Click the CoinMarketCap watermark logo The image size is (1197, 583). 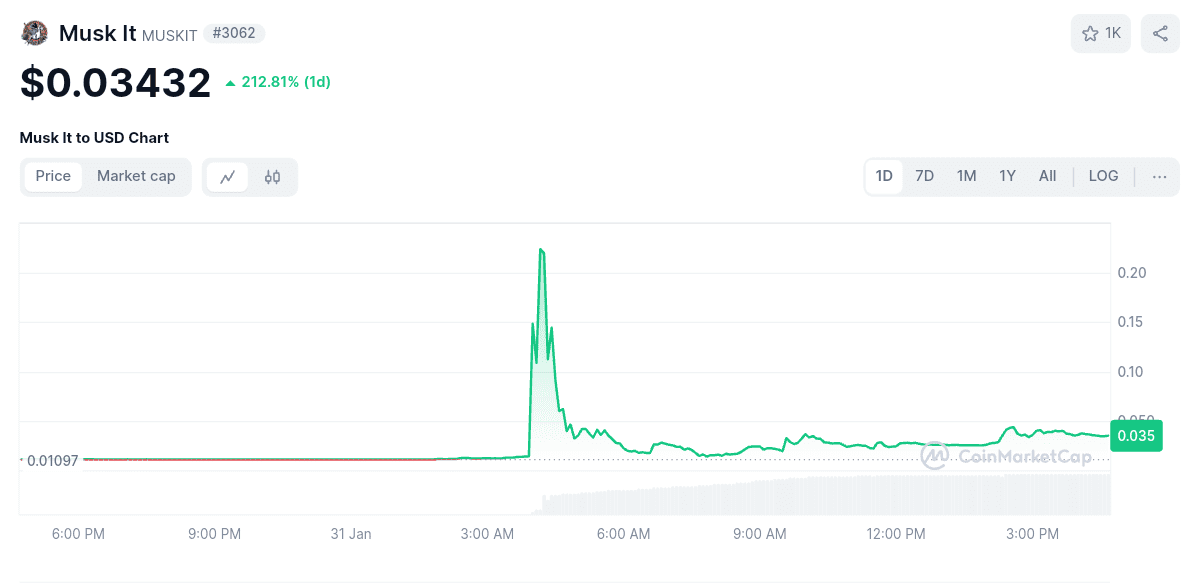click(934, 455)
